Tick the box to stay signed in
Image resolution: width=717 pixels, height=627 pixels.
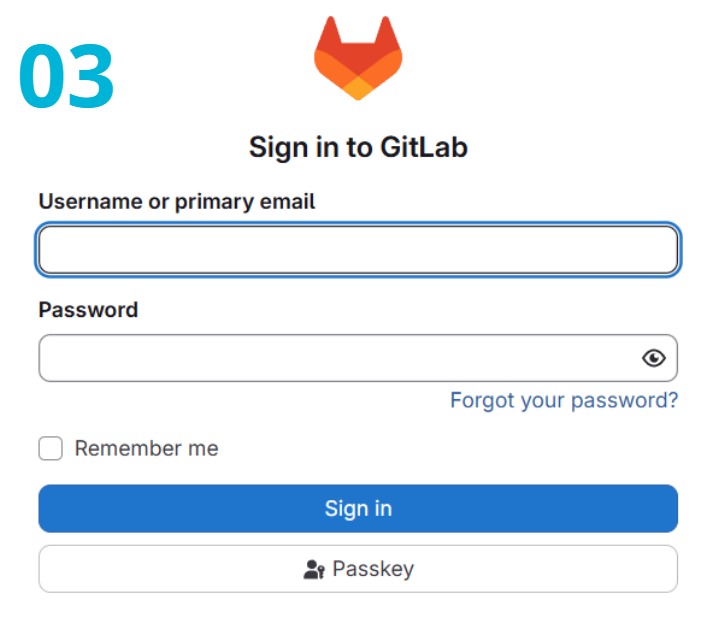point(51,448)
